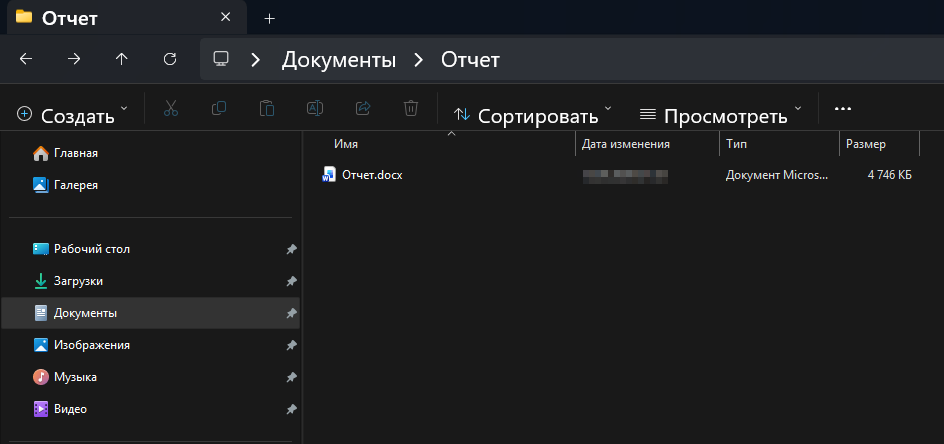Open the Сортировать dropdown menu
Viewport: 944px width, 444px height.
point(532,113)
